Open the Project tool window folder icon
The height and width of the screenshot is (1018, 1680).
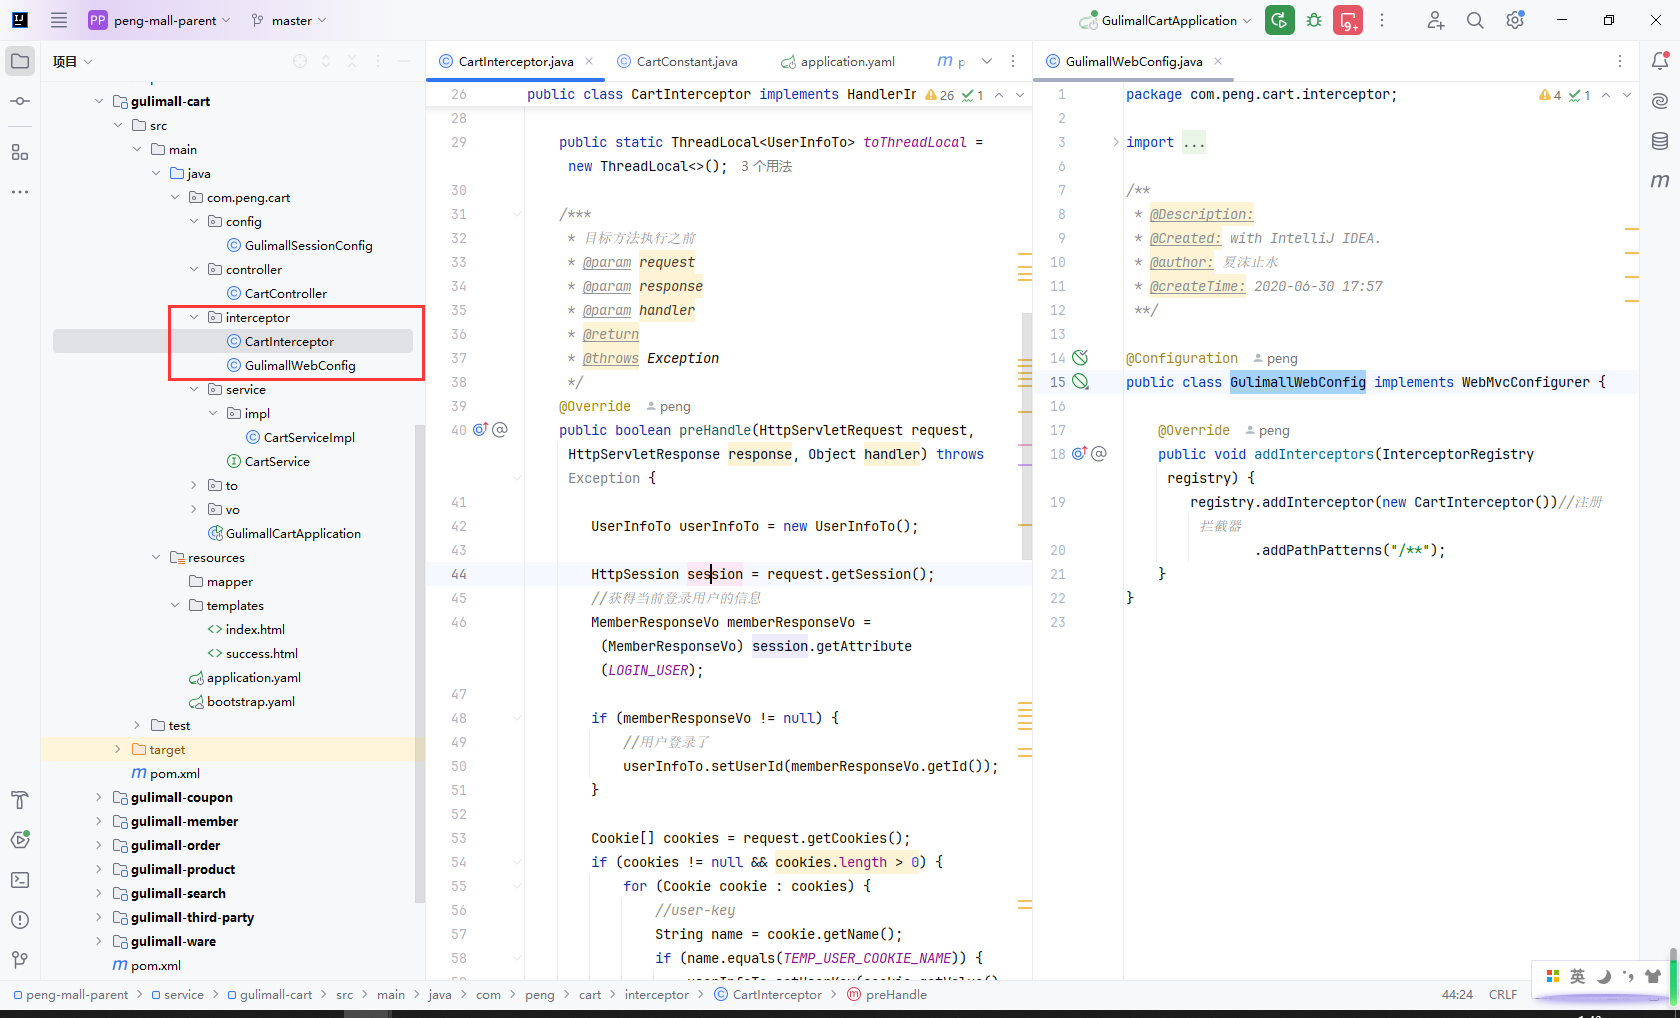[20, 61]
